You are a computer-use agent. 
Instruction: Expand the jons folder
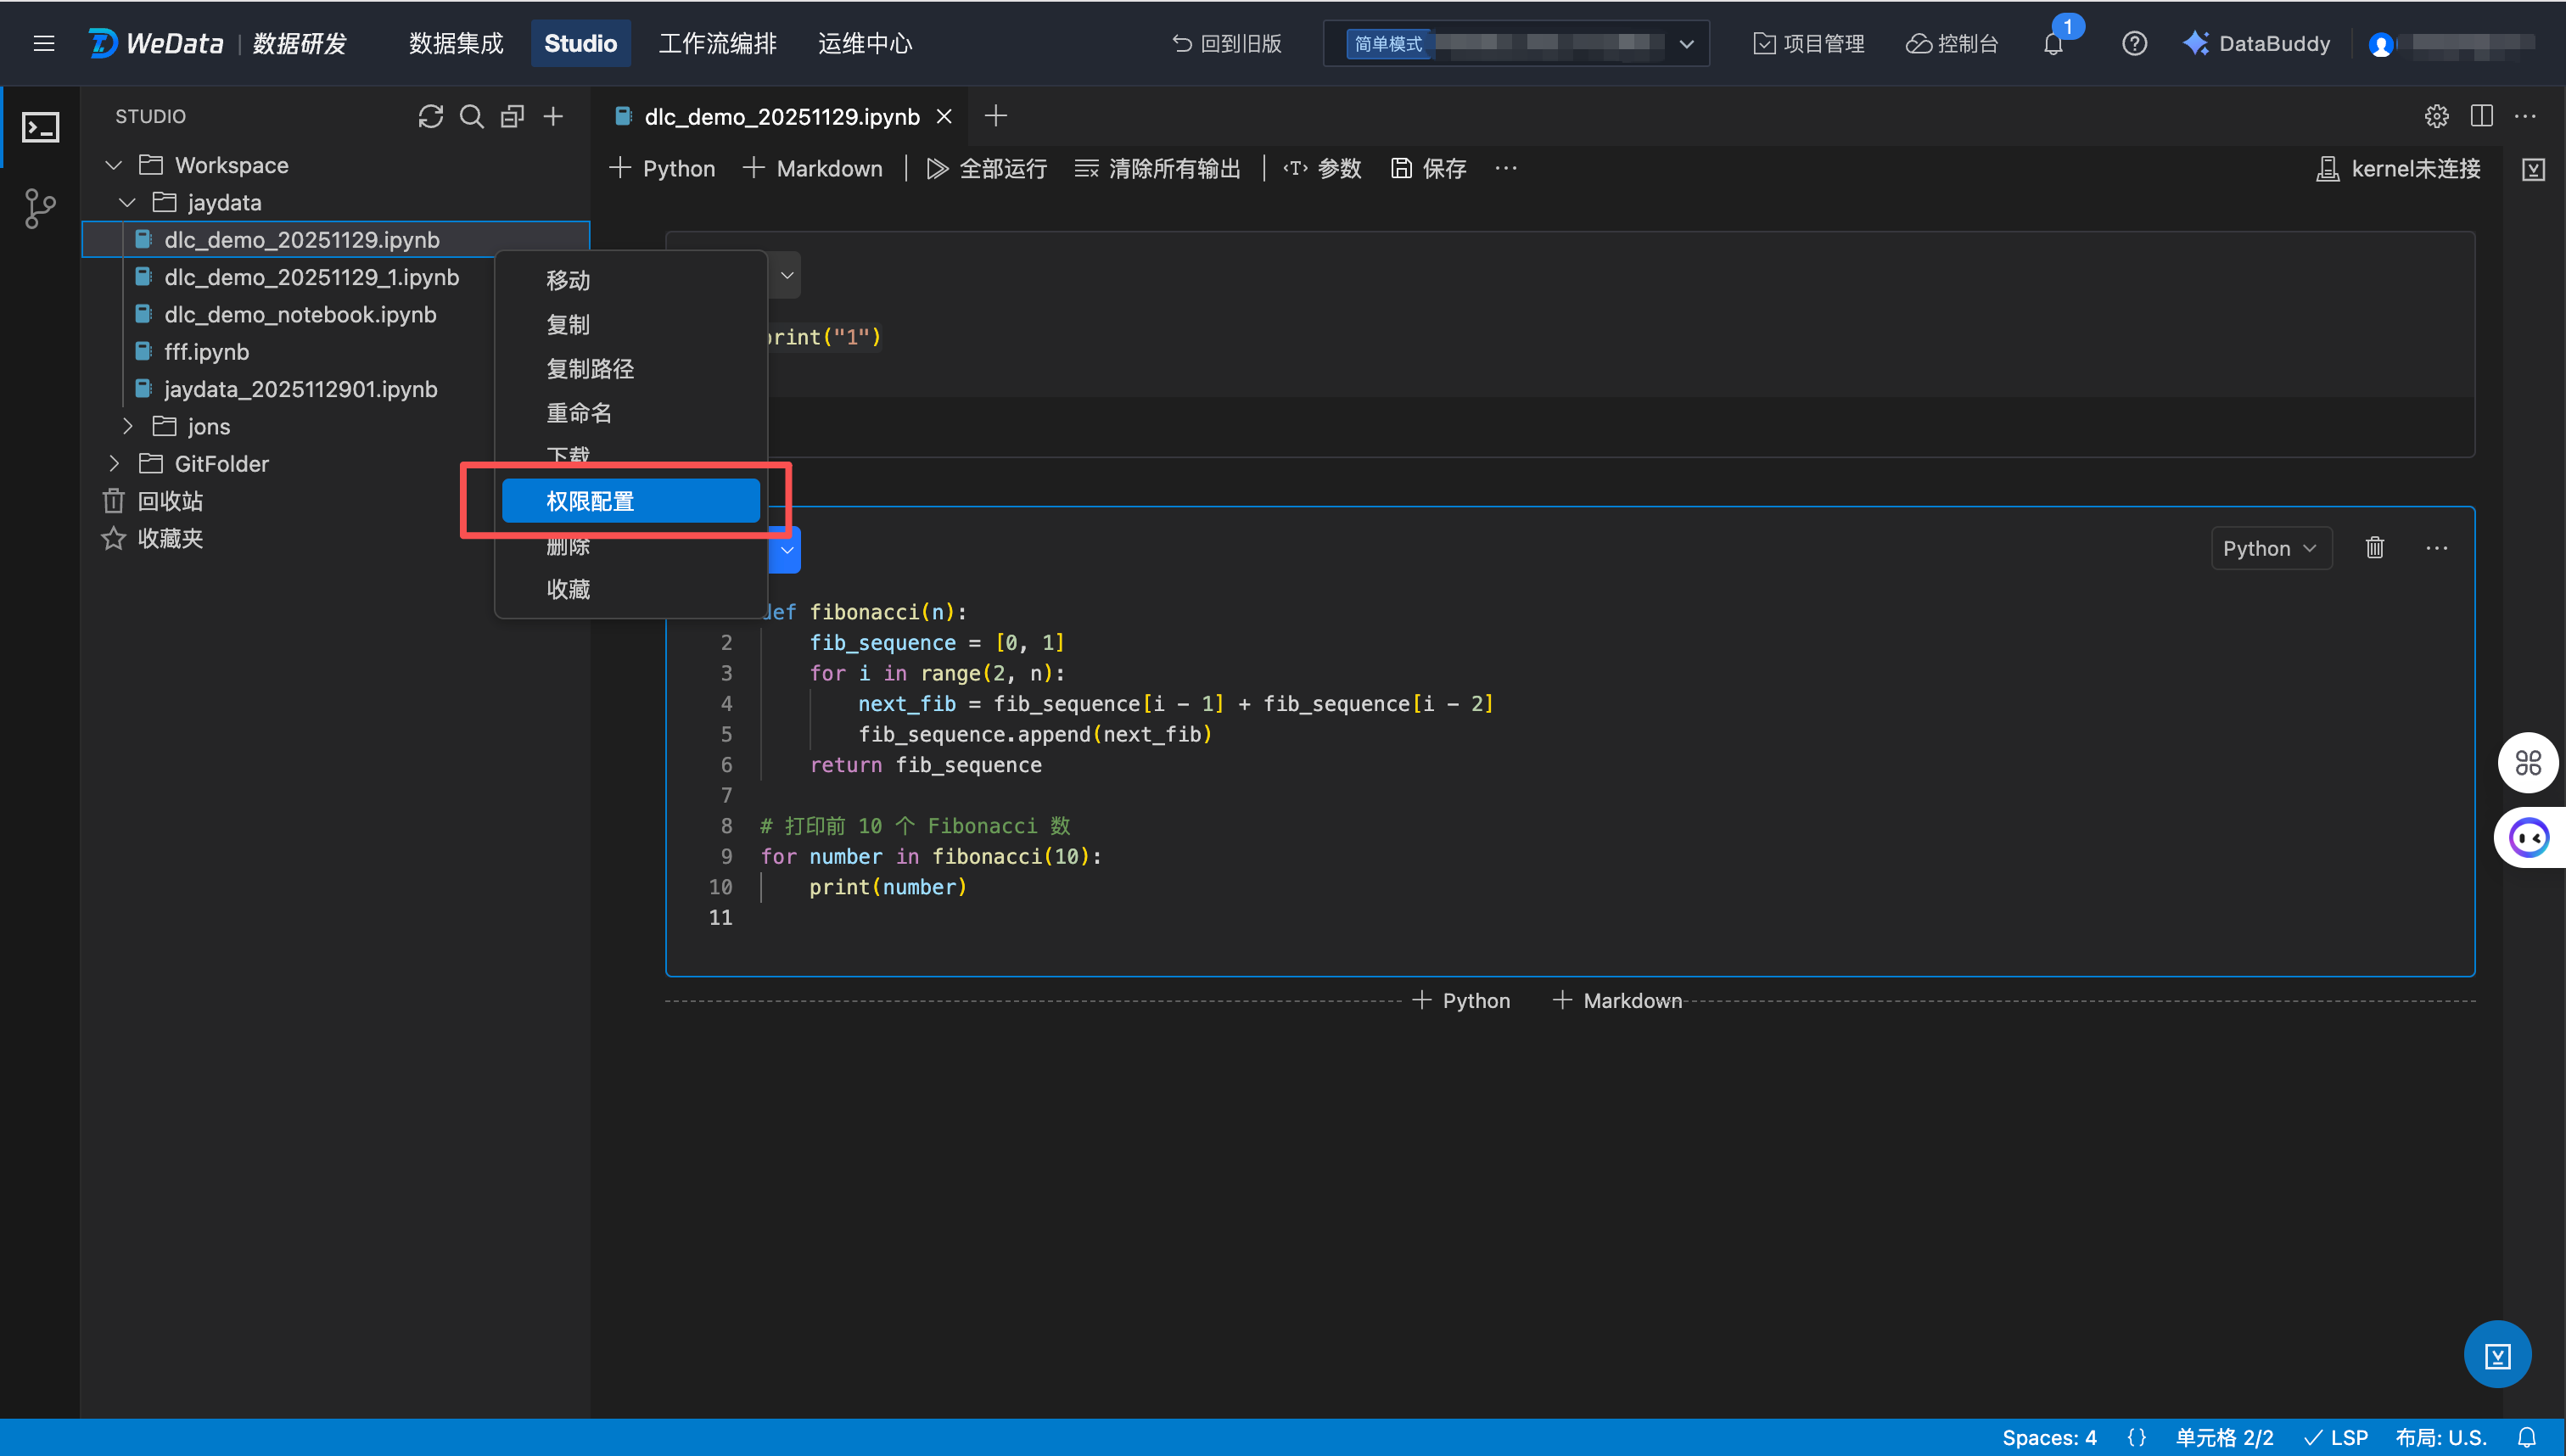pyautogui.click(x=127, y=427)
